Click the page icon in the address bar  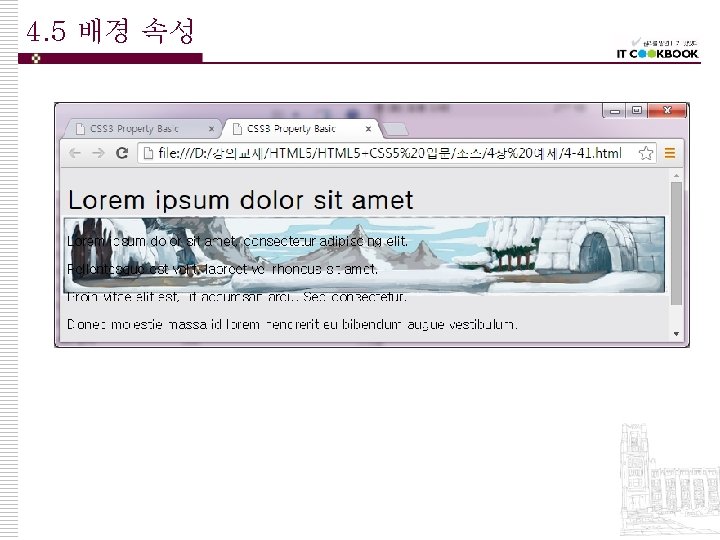pos(148,153)
